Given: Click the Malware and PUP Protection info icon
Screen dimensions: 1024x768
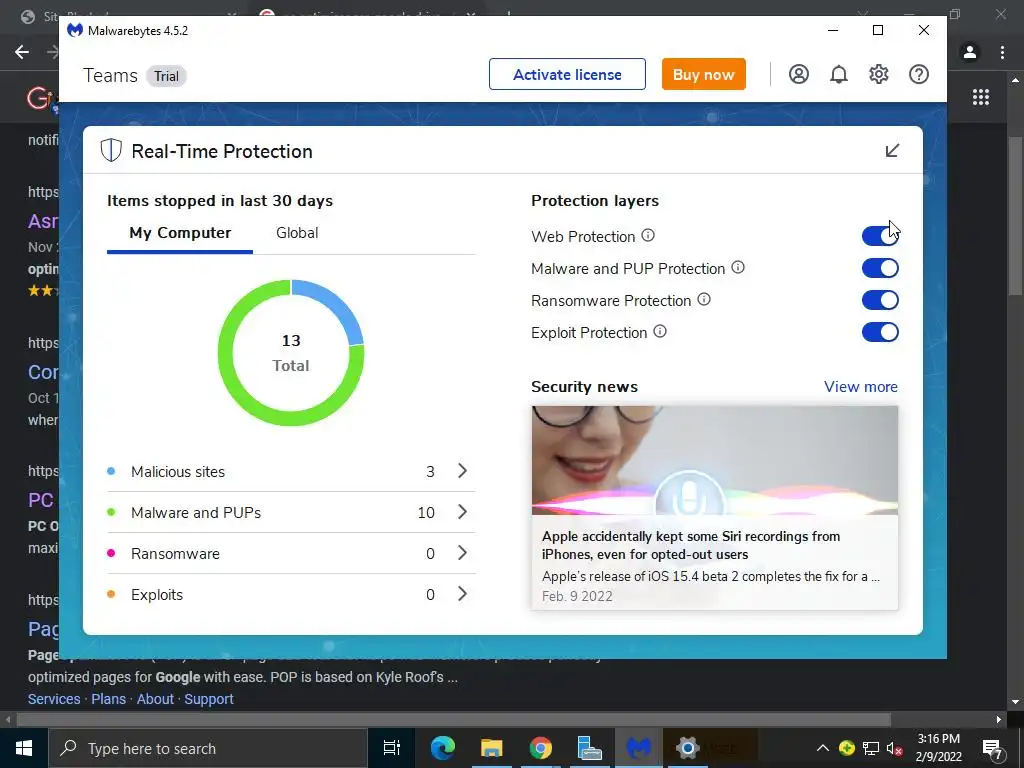Looking at the screenshot, I should click(x=738, y=268).
